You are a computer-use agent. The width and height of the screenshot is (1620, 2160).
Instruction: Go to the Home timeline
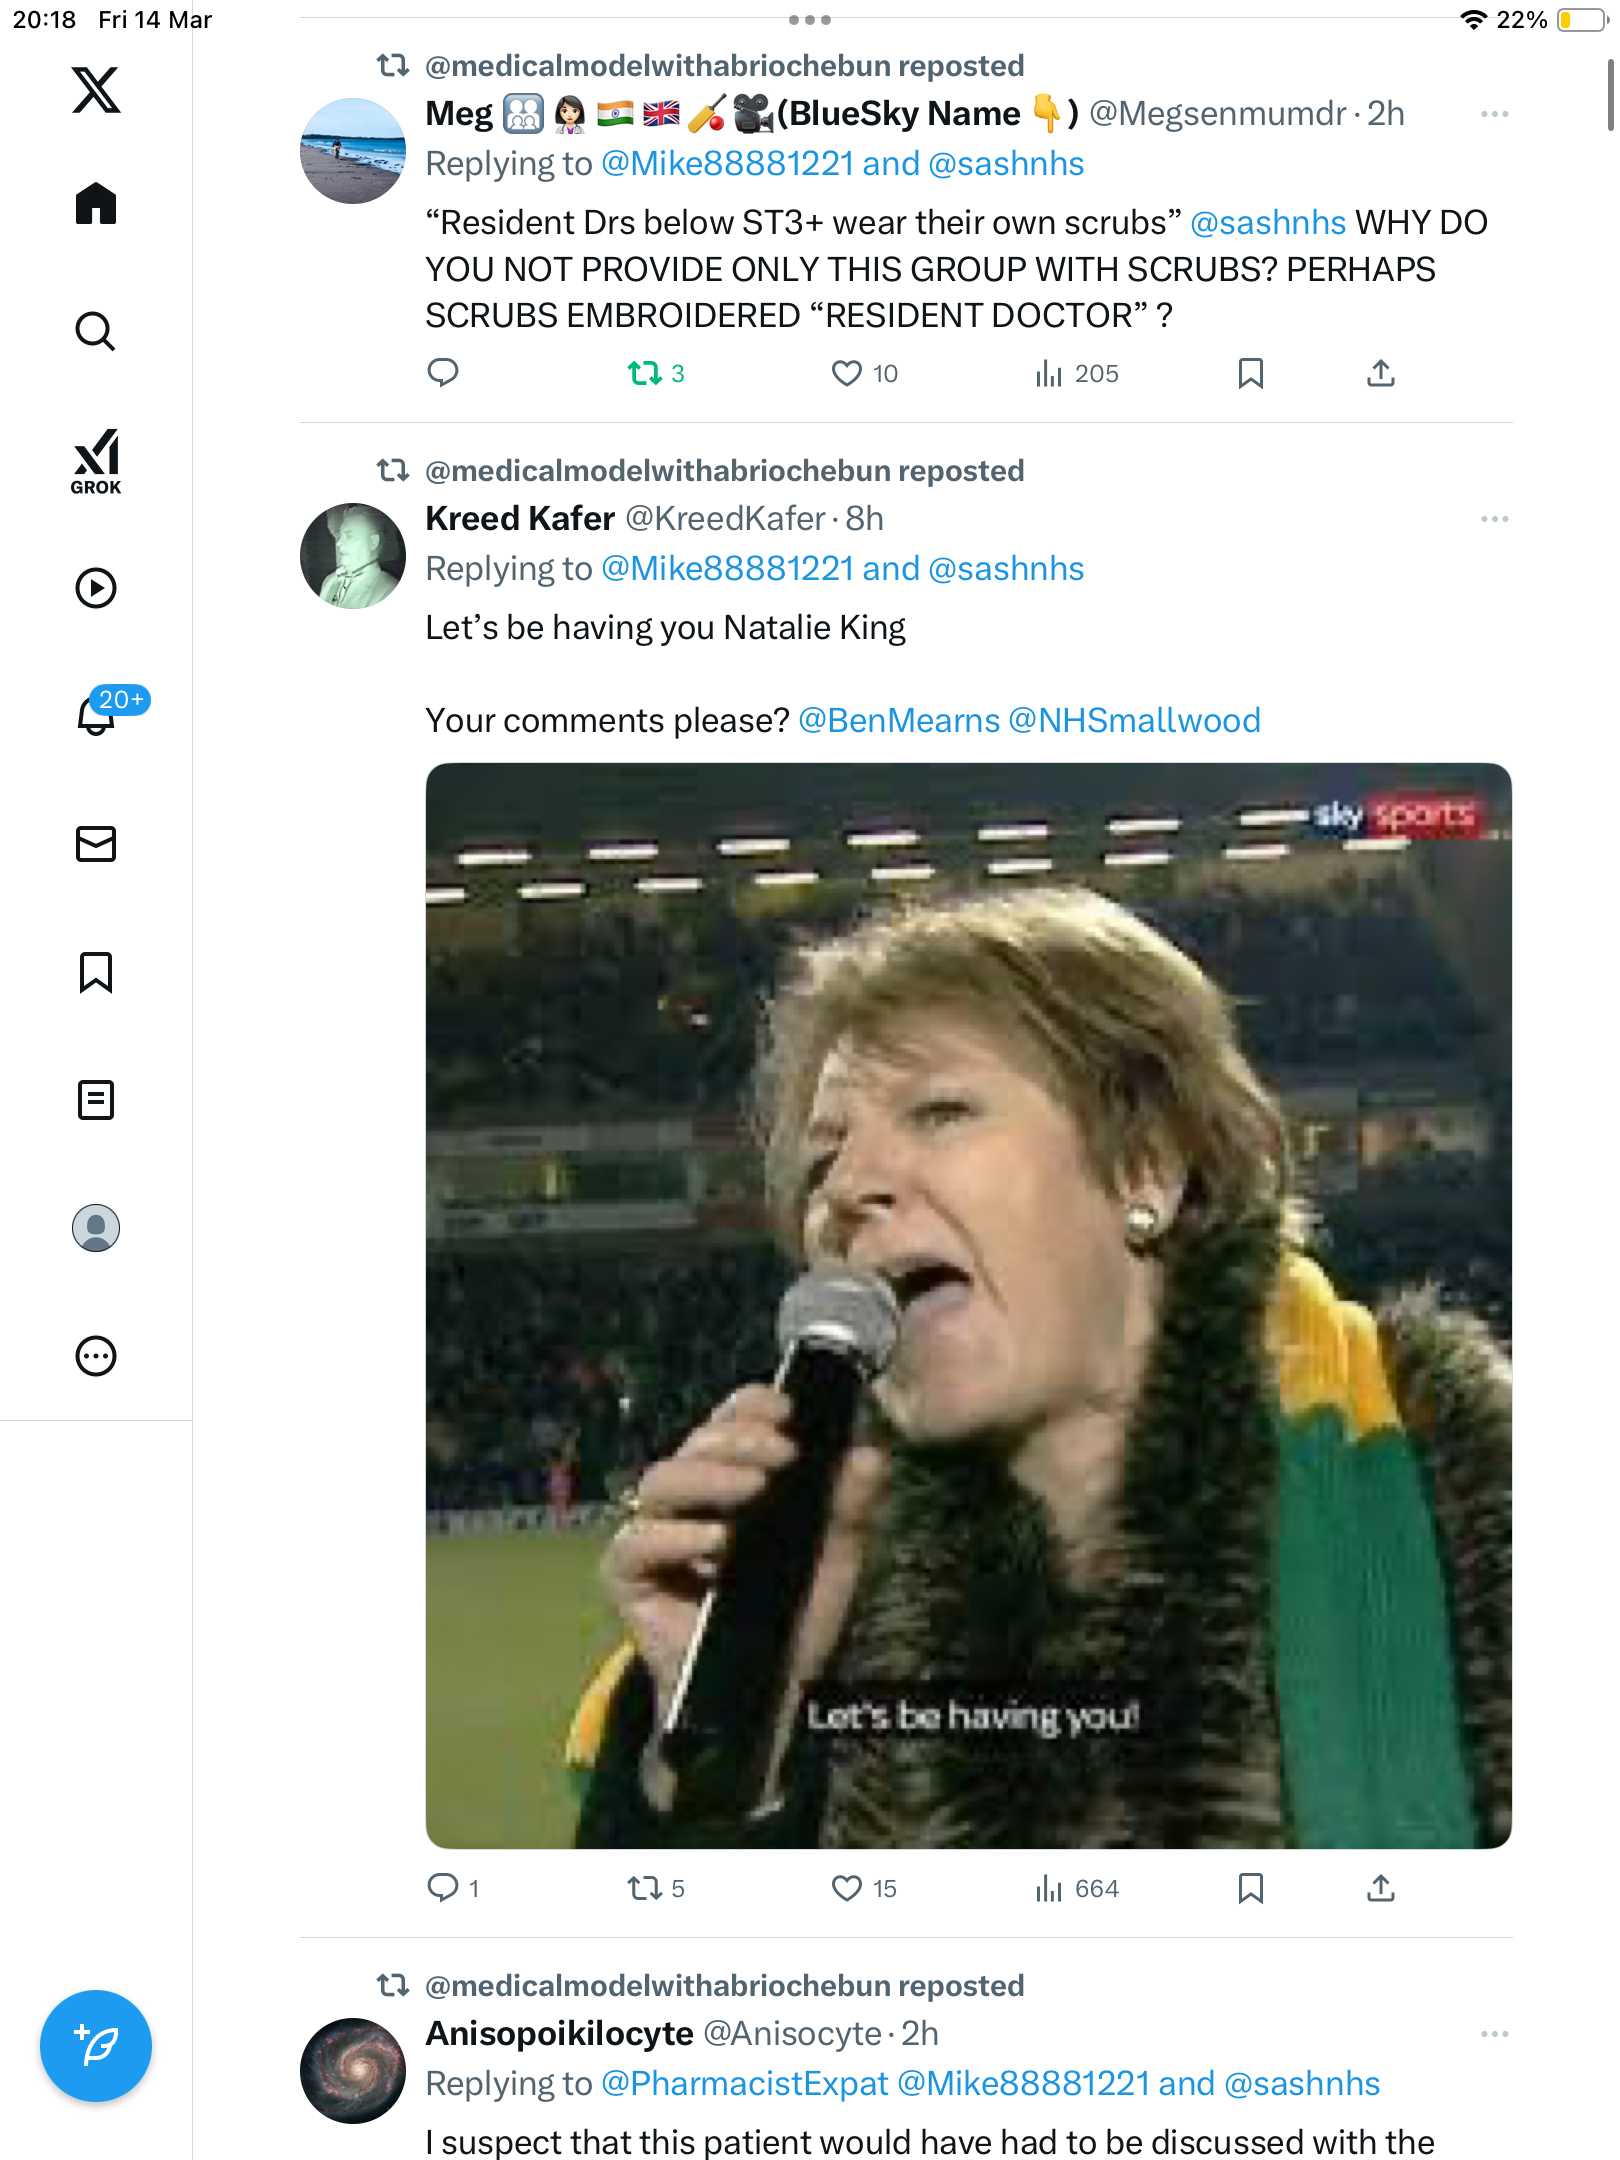(96, 203)
